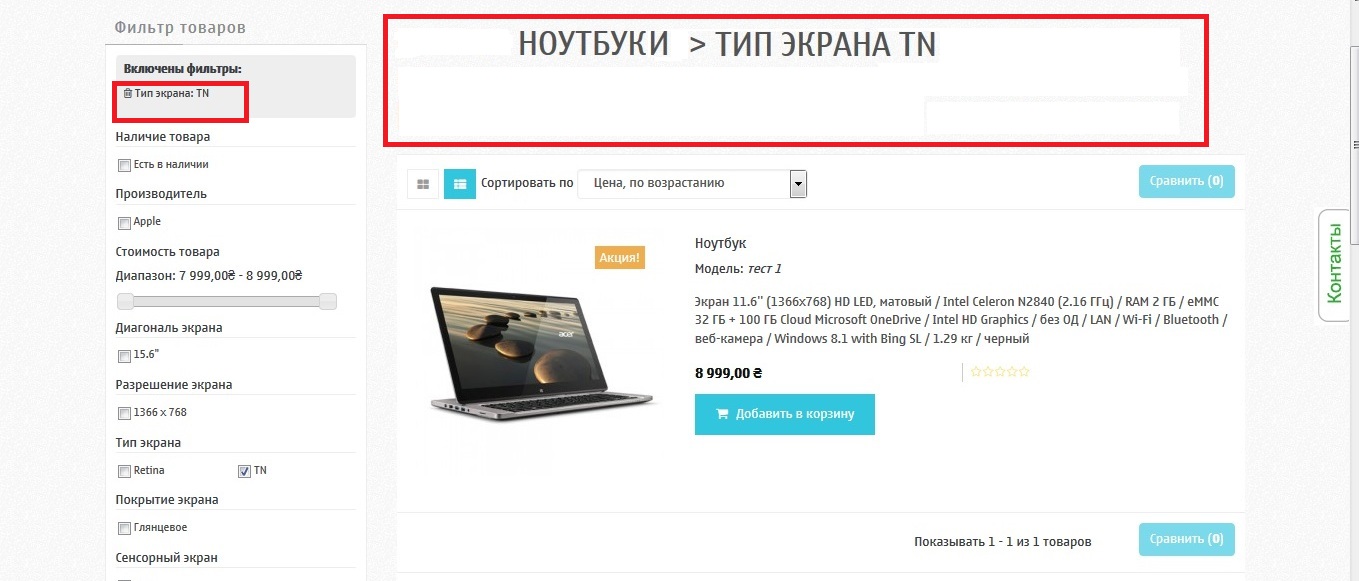Viewport: 1359px width, 581px height.
Task: Click the bottom Сравнить (0) button
Action: coord(1186,539)
